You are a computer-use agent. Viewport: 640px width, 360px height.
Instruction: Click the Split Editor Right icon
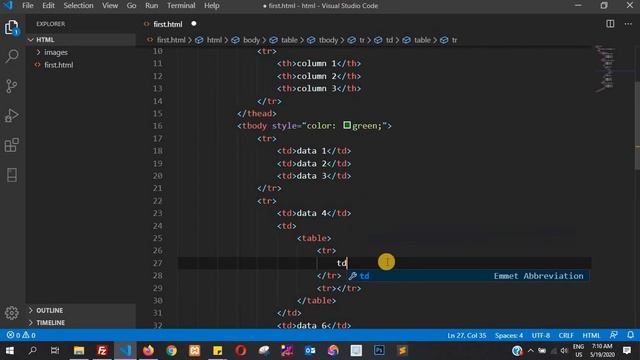(610, 24)
